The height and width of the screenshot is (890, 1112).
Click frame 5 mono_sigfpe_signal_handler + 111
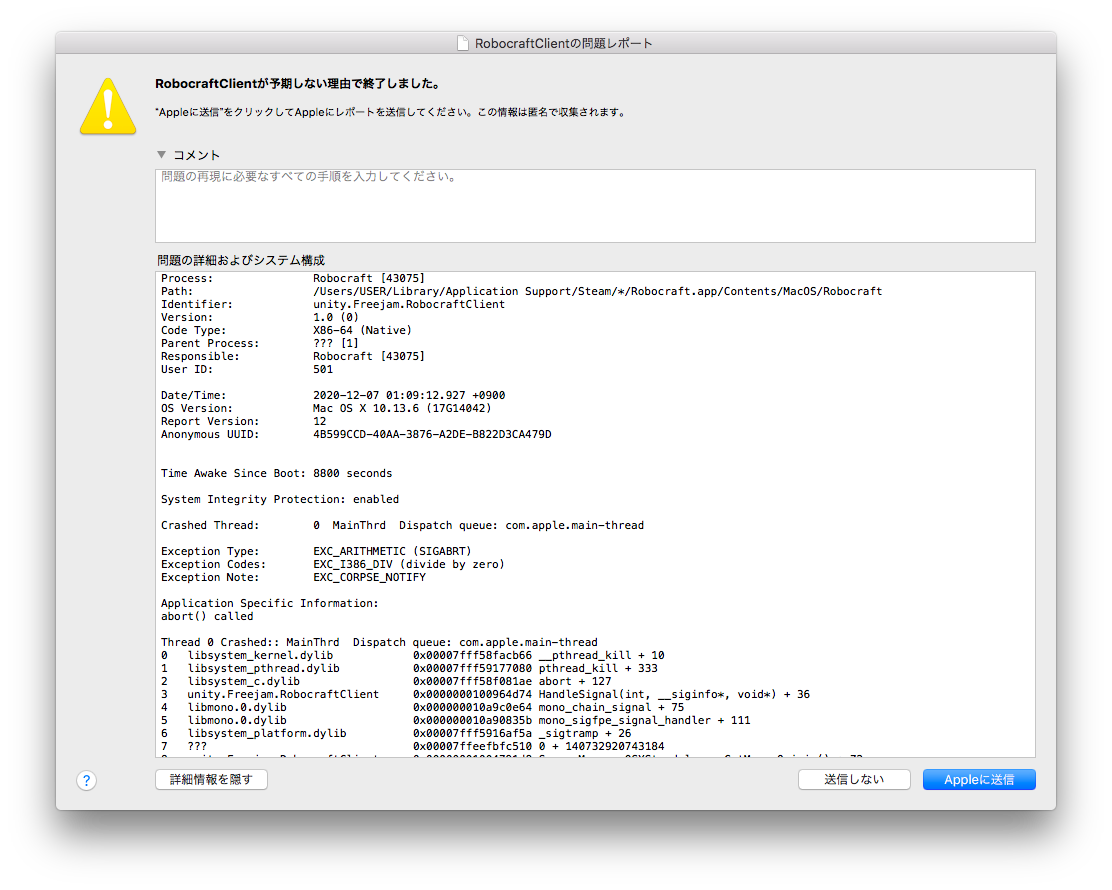(x=455, y=720)
